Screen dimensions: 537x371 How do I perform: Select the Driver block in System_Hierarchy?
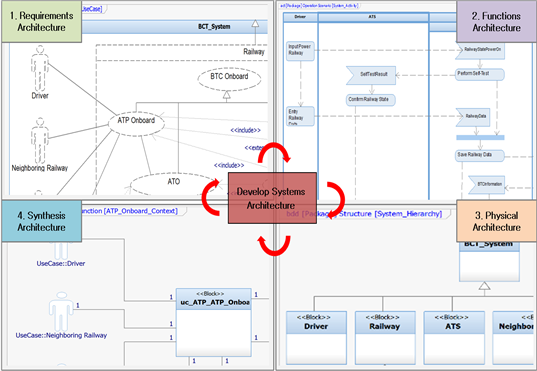316,337
